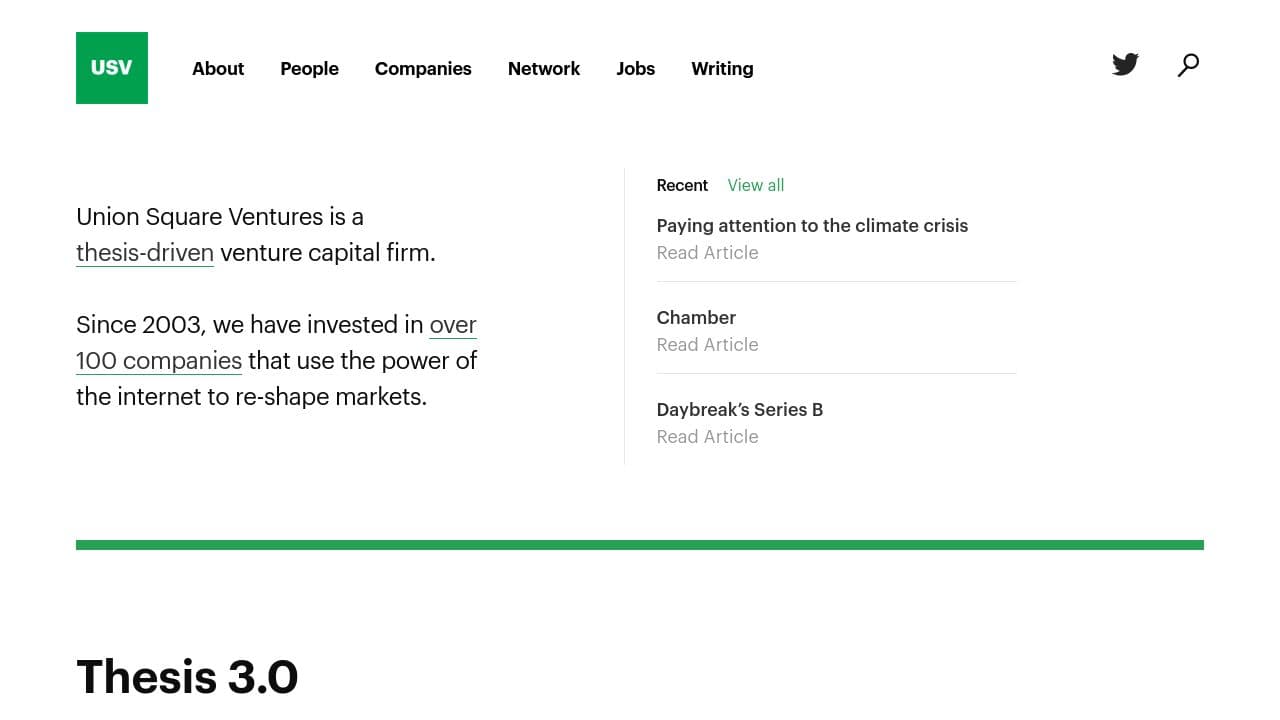Click the search magnifier icon

click(1188, 64)
